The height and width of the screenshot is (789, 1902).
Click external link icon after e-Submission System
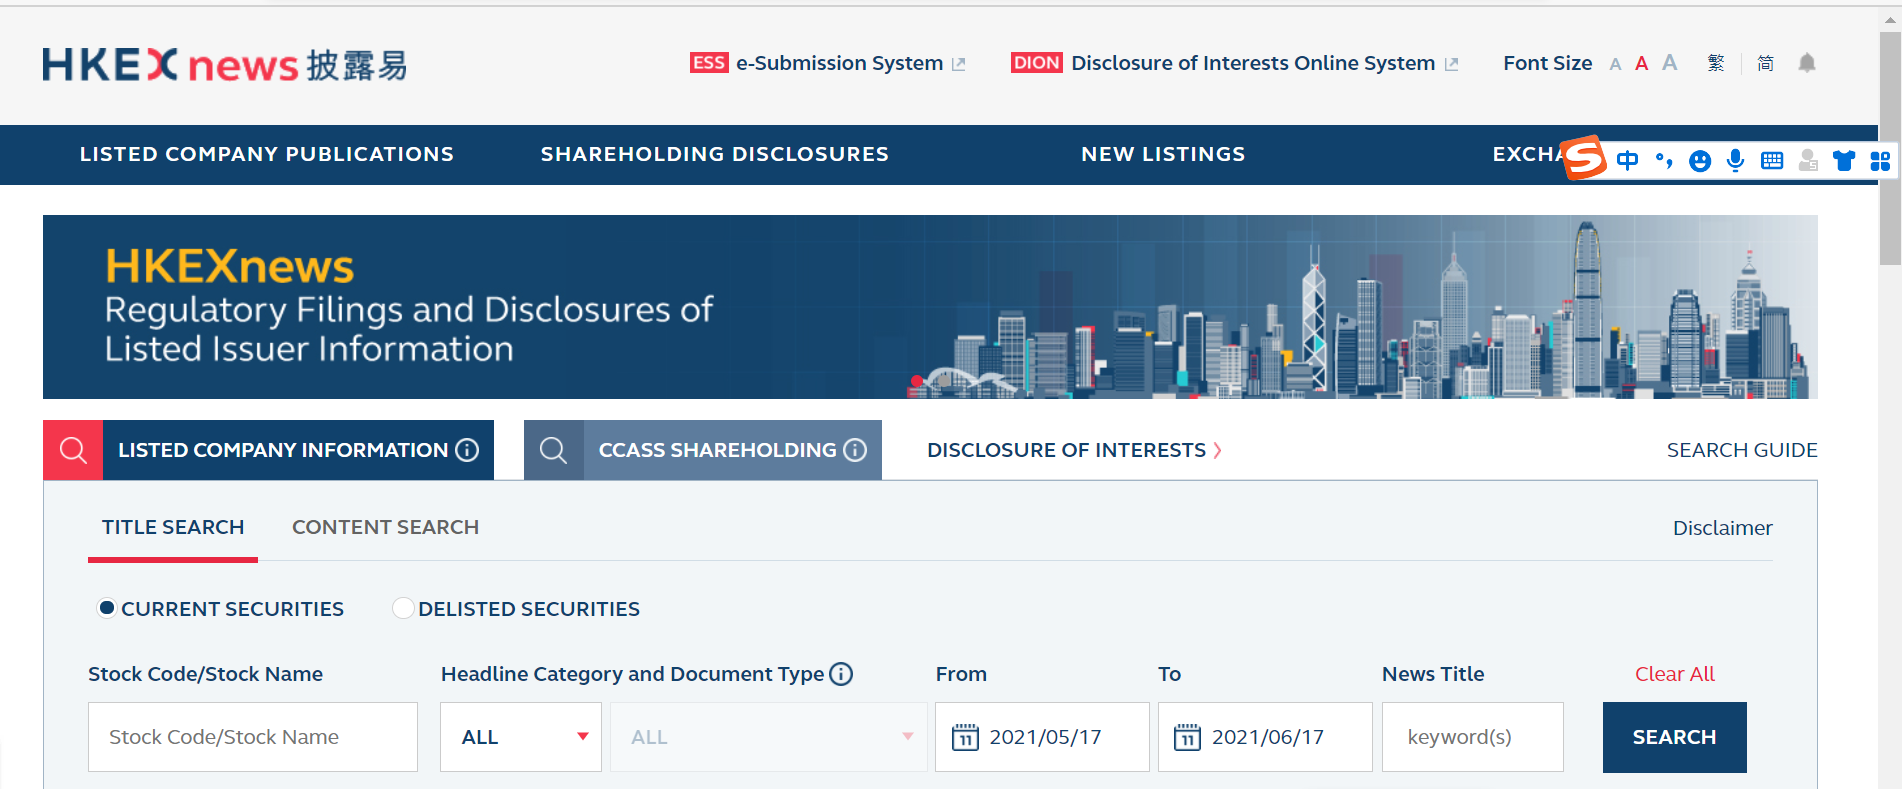pyautogui.click(x=958, y=64)
